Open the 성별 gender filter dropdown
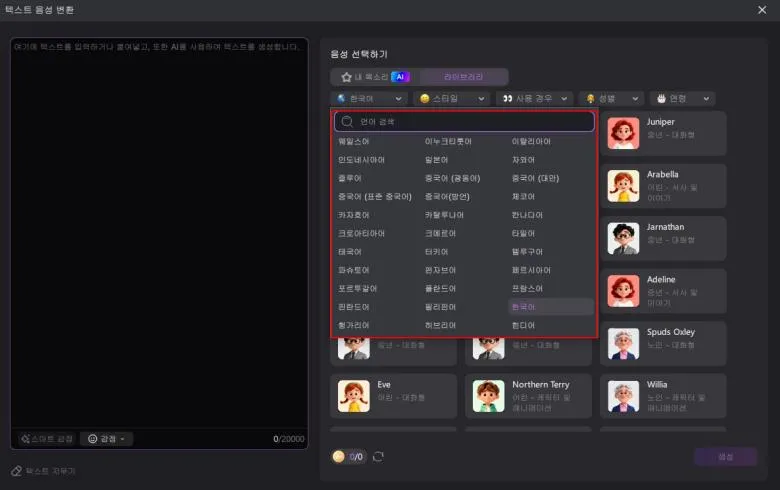Viewport: 780px width, 490px height. 612,98
